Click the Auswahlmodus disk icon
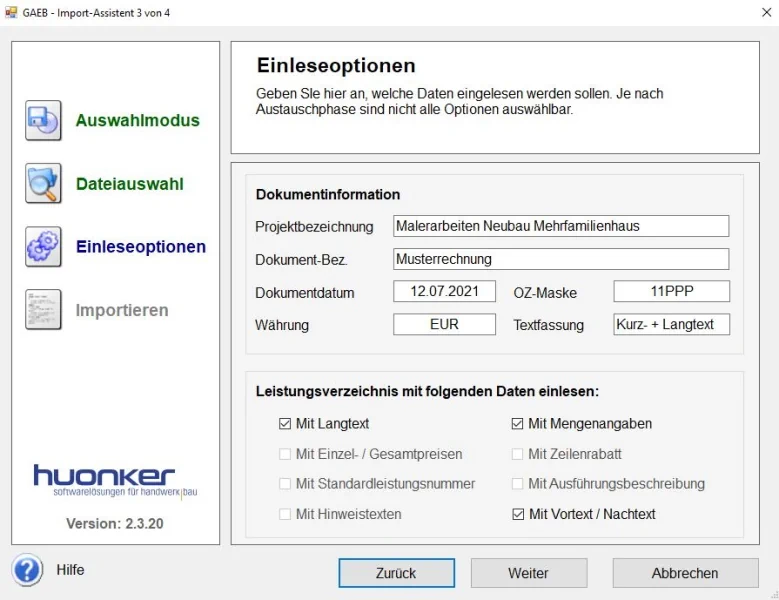The image size is (779, 600). tap(43, 121)
